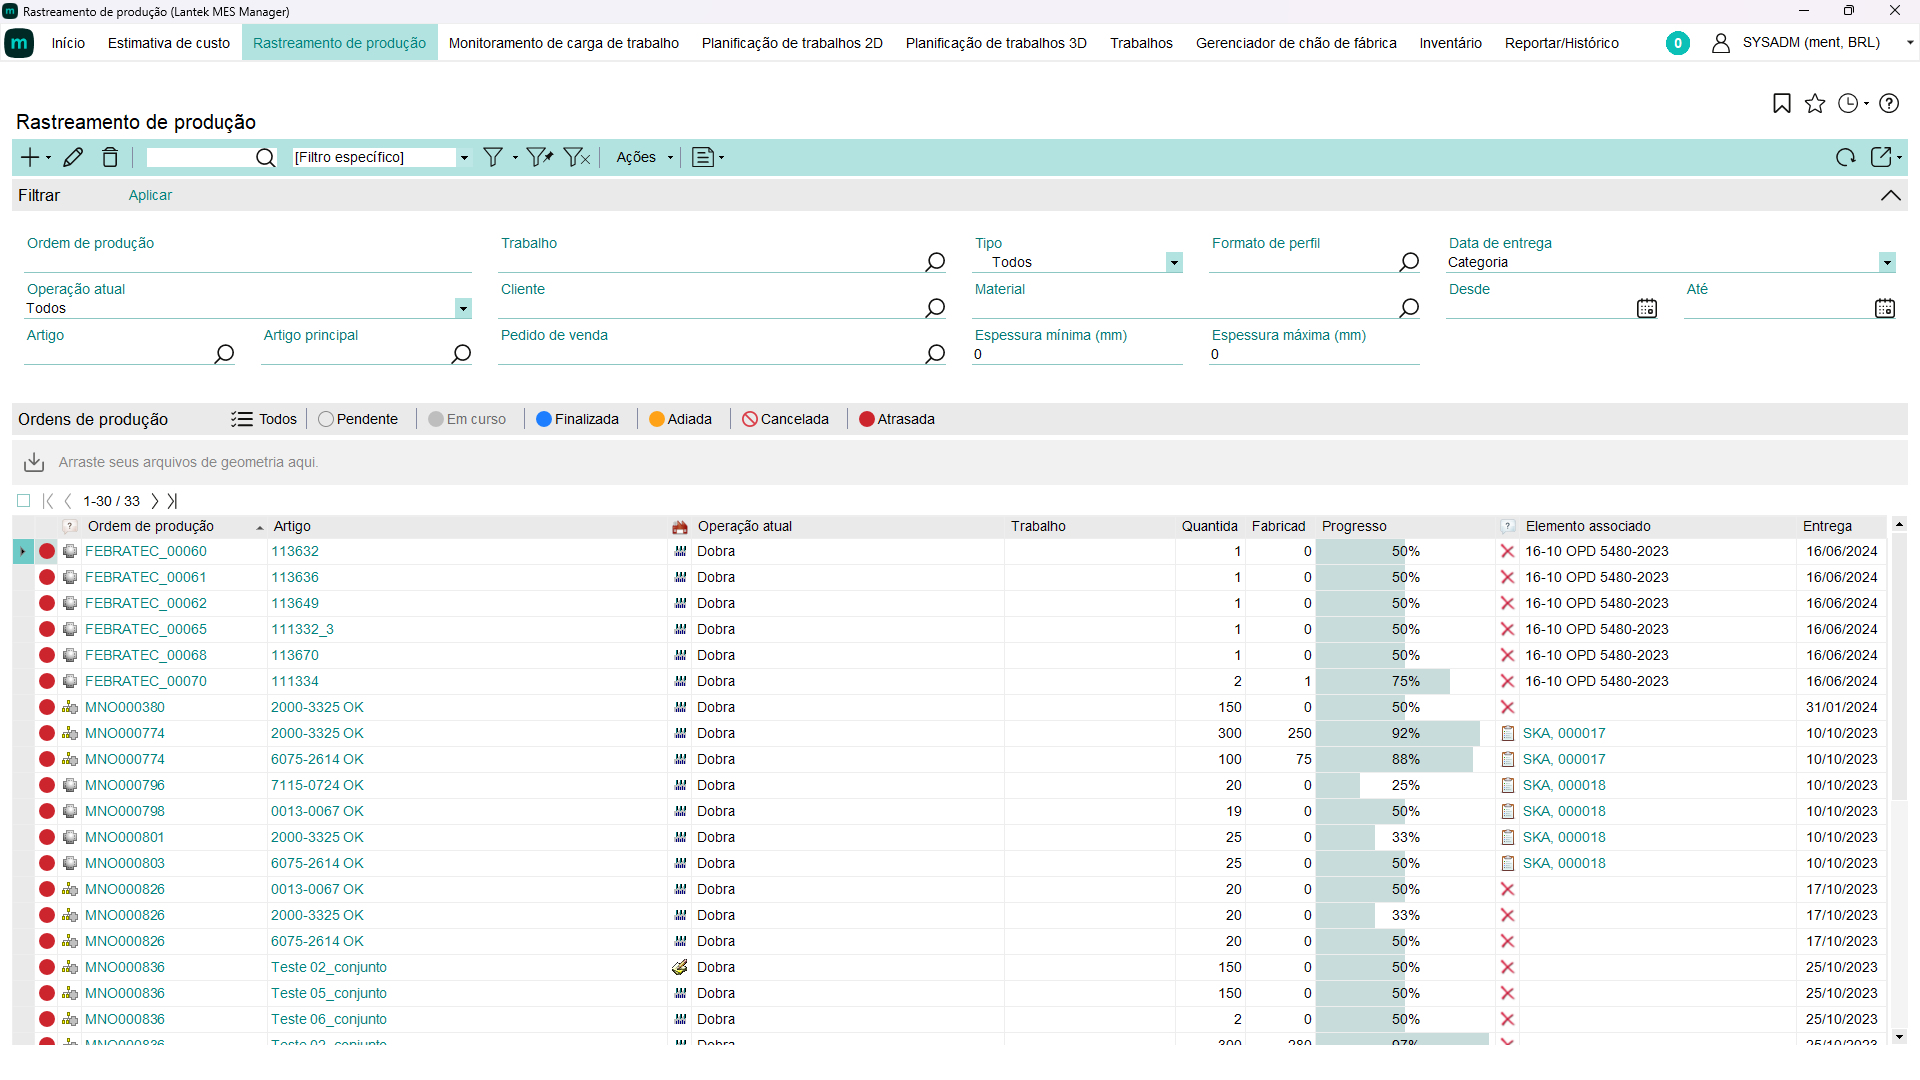Expand the FEBRATEC_00060 row arrow
The height and width of the screenshot is (1080, 1920).
pyautogui.click(x=22, y=551)
